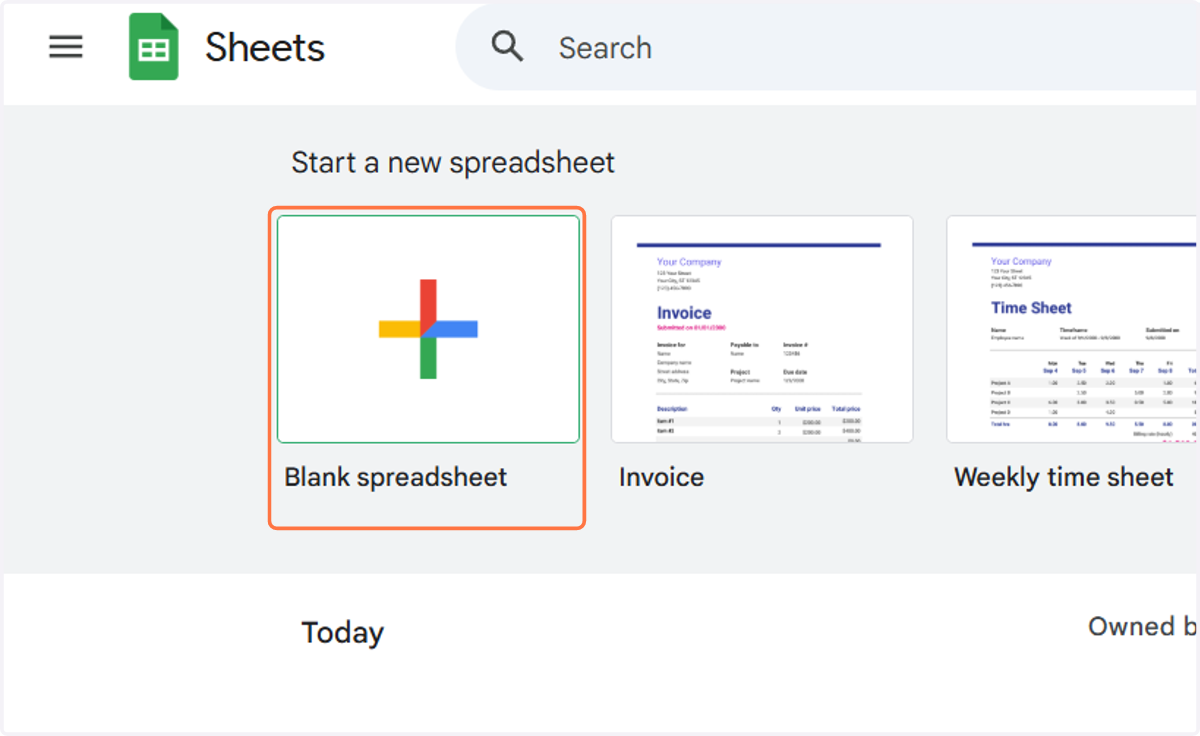Open the Weekly time sheet template thumbnail
Image resolution: width=1200 pixels, height=736 pixels.
pos(1072,329)
